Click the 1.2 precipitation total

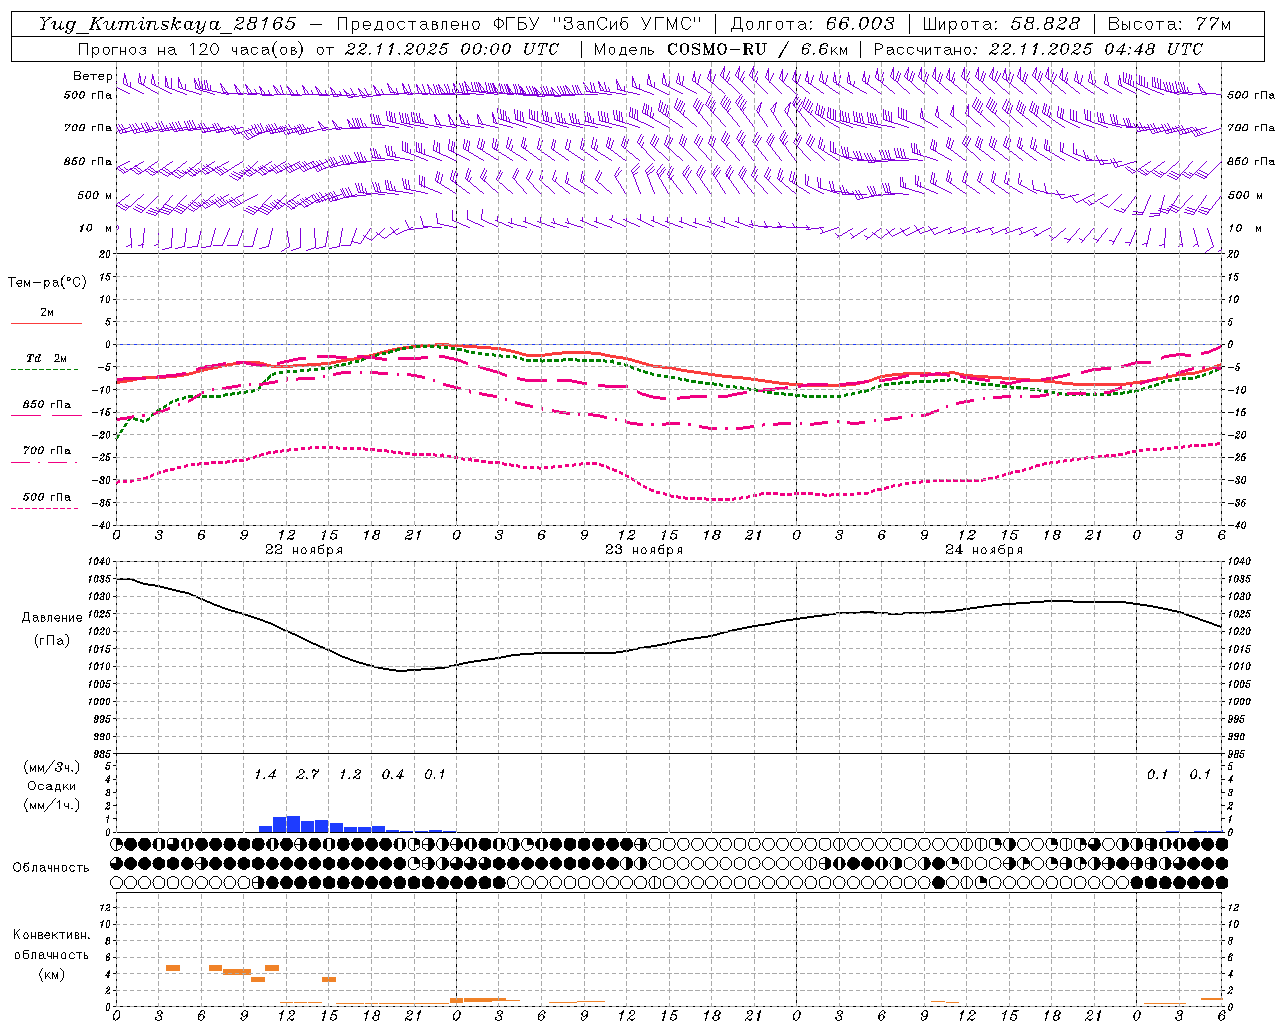click(350, 774)
